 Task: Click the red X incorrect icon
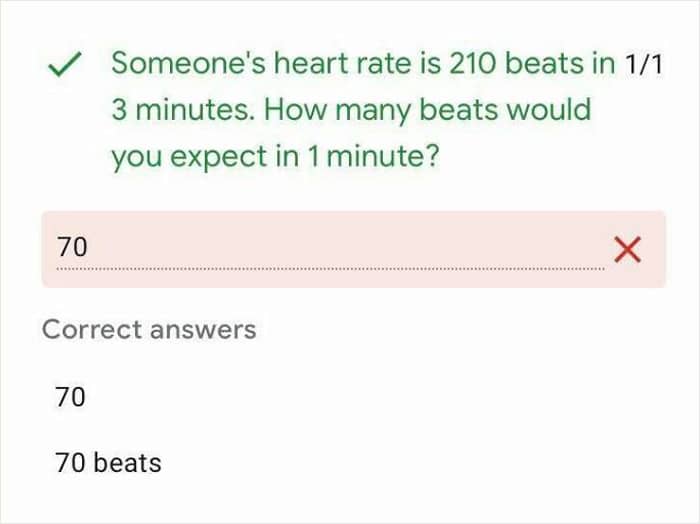[627, 249]
